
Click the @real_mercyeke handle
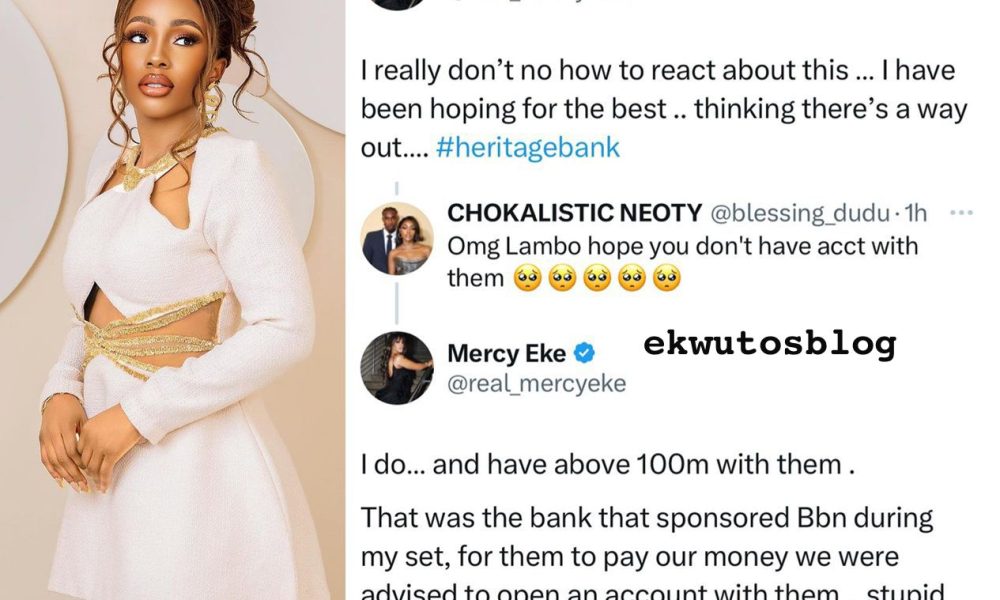pyautogui.click(x=536, y=384)
